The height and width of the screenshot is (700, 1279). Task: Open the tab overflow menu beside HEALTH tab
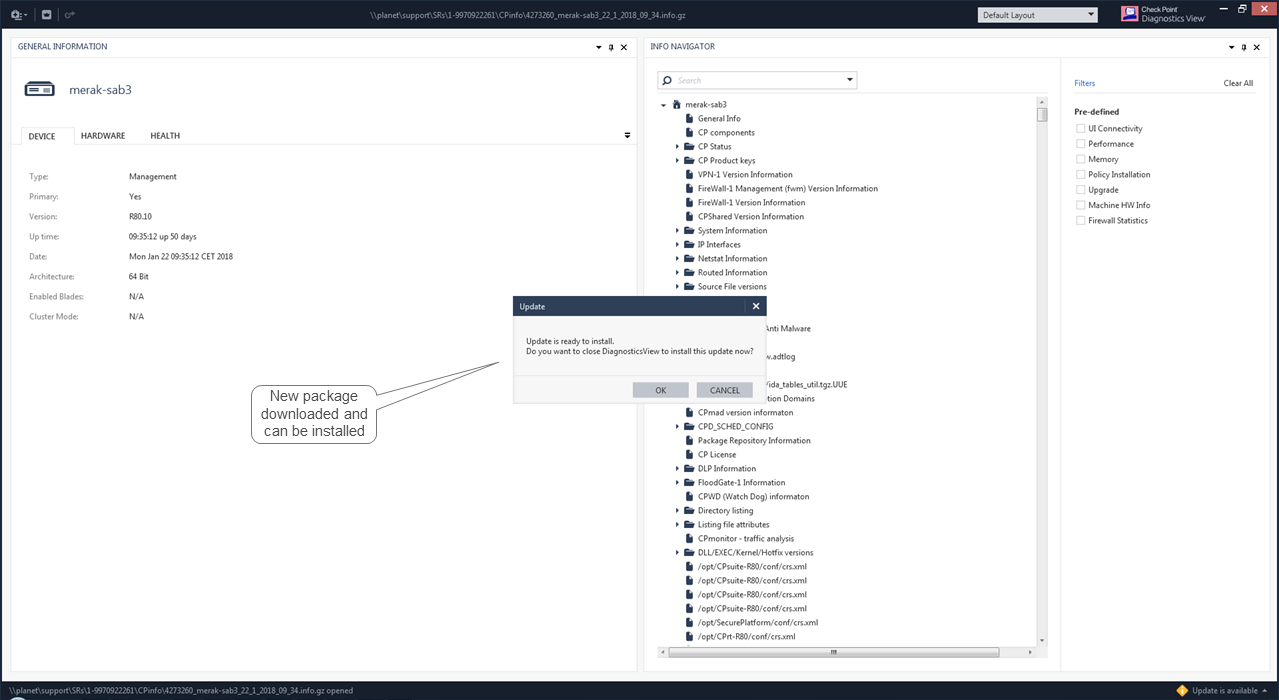[x=628, y=135]
